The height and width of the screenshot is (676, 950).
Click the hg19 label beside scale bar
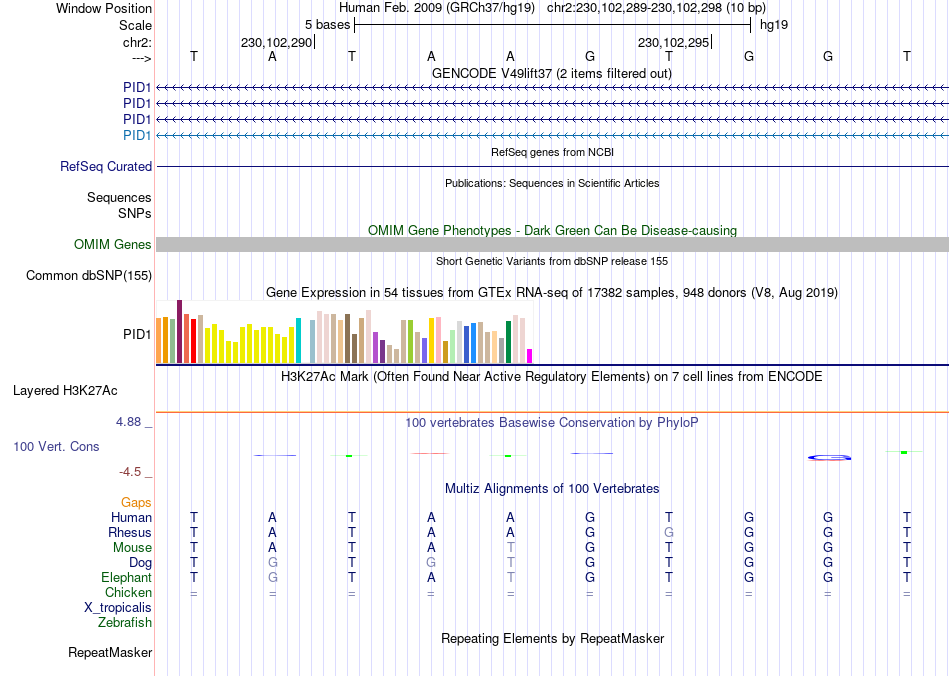[774, 25]
